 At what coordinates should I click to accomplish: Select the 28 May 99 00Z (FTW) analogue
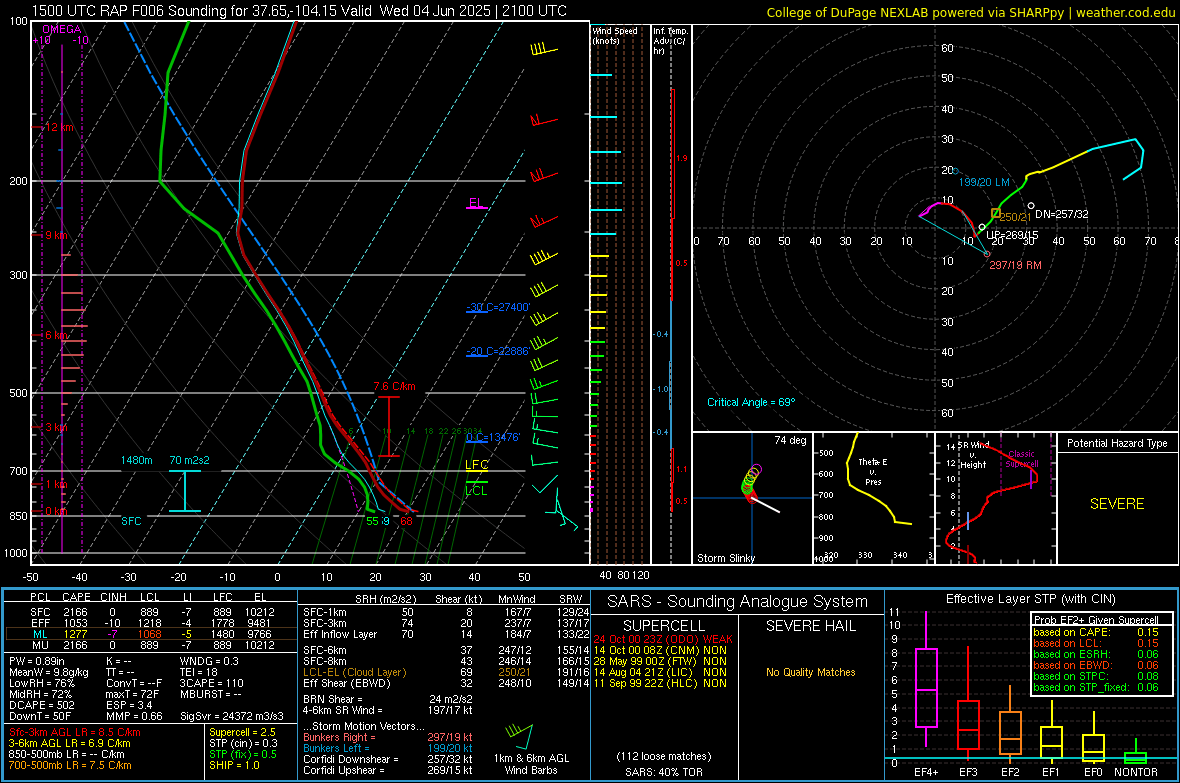(x=660, y=661)
